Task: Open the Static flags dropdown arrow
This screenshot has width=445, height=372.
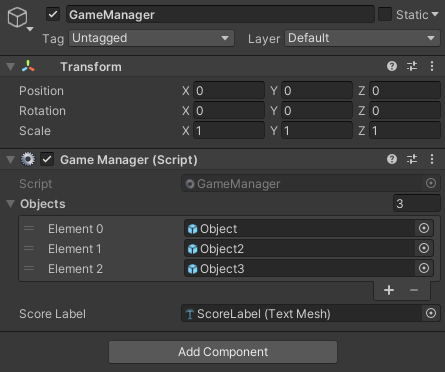Action: [435, 14]
